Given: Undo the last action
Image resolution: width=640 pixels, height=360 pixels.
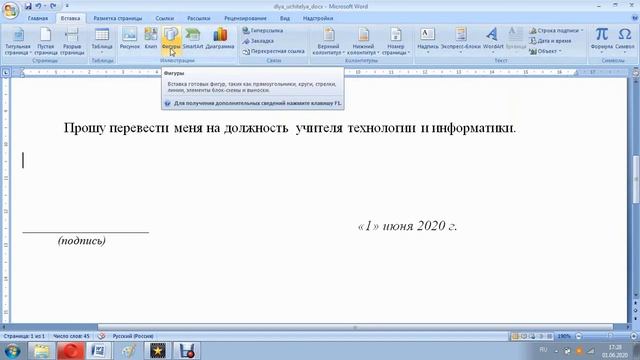Looking at the screenshot, I should [38, 6].
